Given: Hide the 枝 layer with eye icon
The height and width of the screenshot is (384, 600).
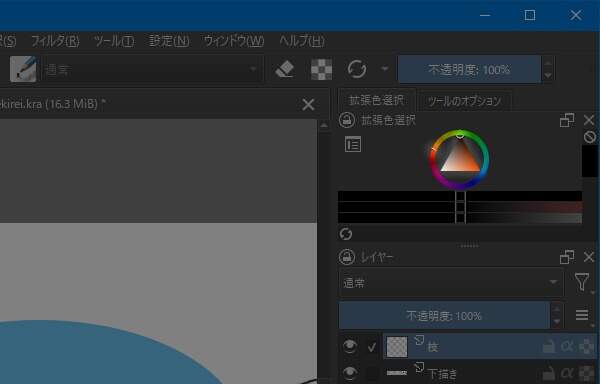Looking at the screenshot, I should coord(350,346).
